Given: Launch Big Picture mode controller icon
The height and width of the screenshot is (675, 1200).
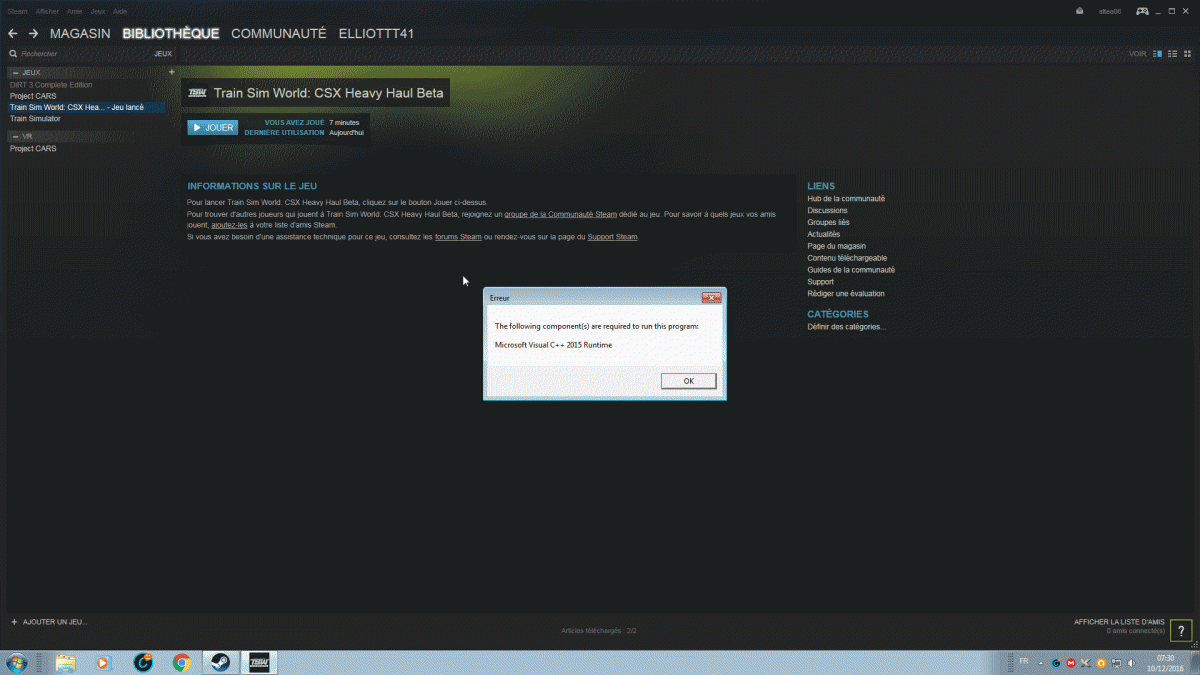Looking at the screenshot, I should click(x=1142, y=11).
